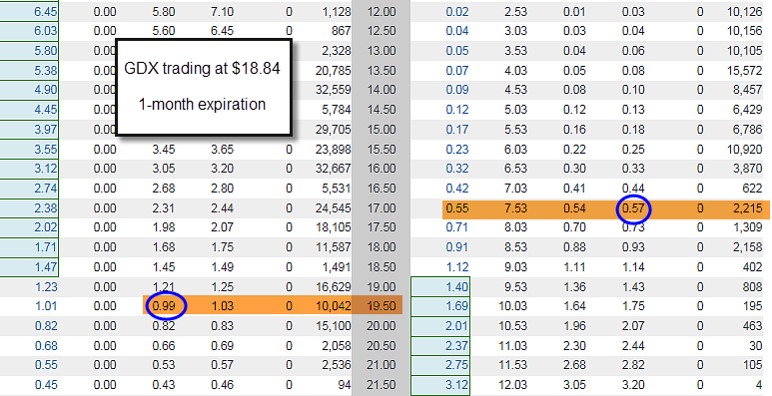Select put value 7.53 in highlighted 17.00 row
The height and width of the screenshot is (396, 772).
click(x=515, y=208)
